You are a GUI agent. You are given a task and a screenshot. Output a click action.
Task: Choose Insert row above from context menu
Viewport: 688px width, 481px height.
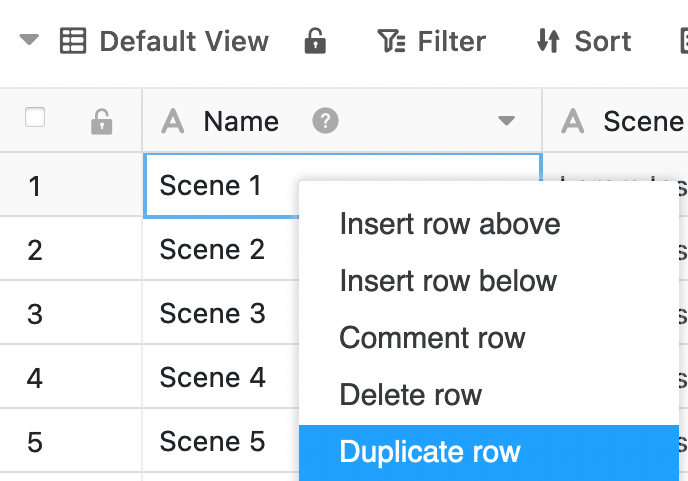pos(449,223)
